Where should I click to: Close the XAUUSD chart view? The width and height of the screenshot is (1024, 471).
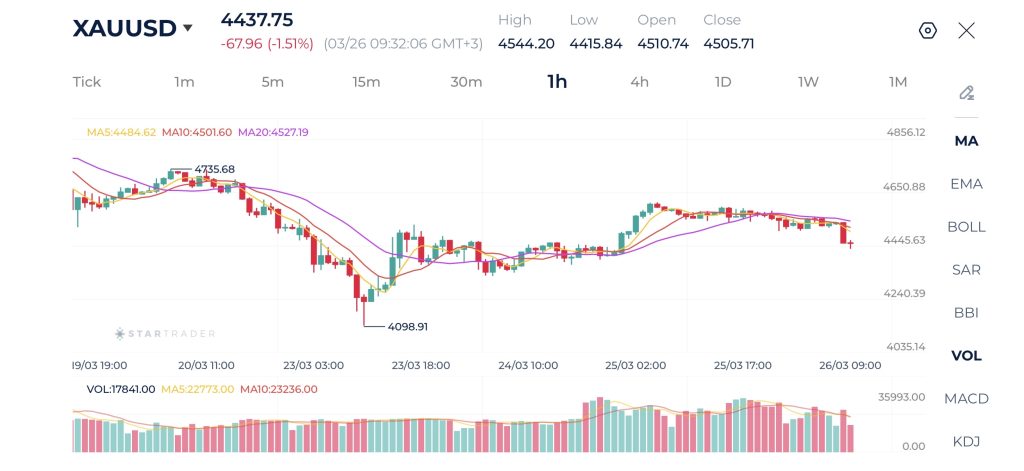click(966, 30)
